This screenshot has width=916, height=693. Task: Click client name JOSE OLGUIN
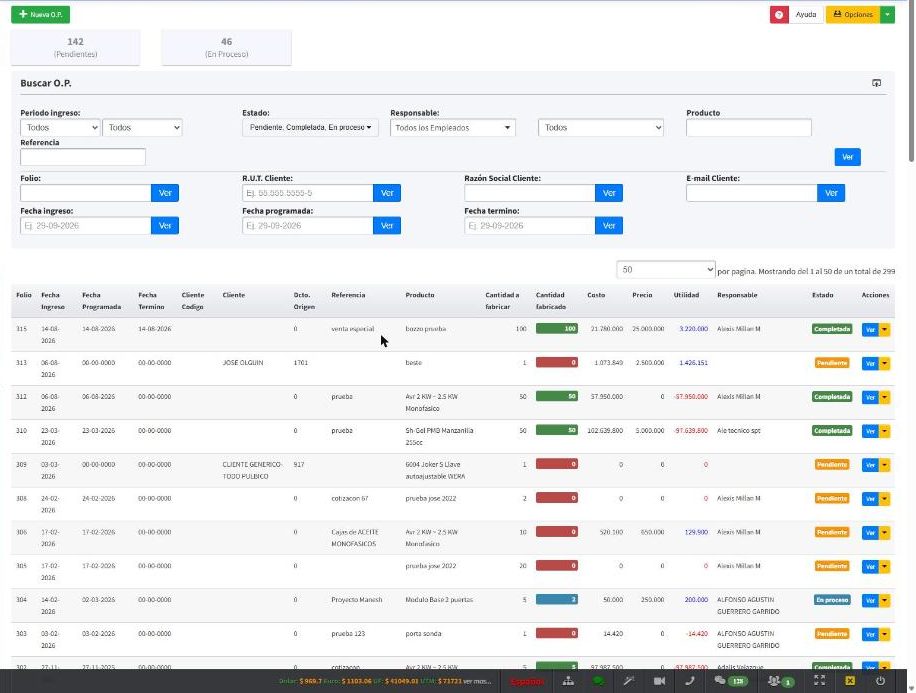pyautogui.click(x=243, y=363)
